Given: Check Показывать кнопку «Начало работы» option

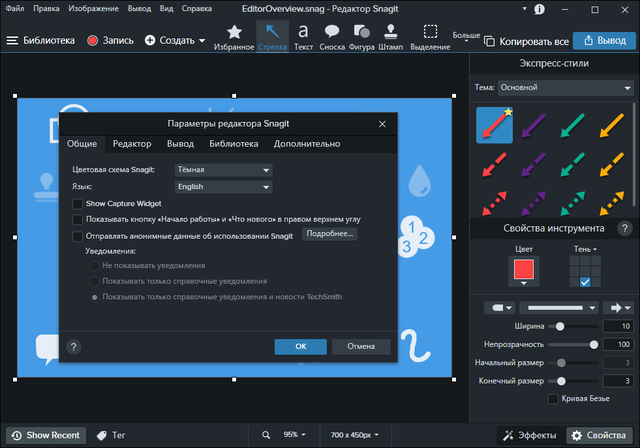Looking at the screenshot, I should click(x=77, y=220).
